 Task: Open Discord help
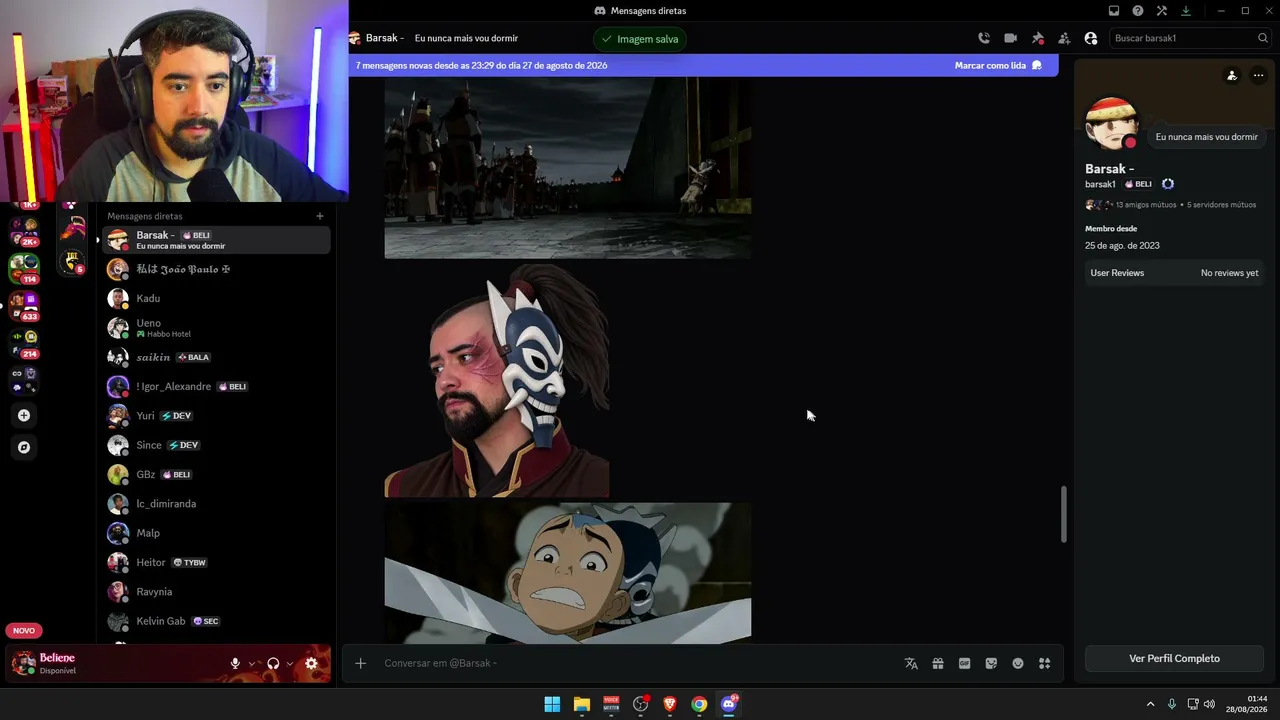tap(1138, 11)
